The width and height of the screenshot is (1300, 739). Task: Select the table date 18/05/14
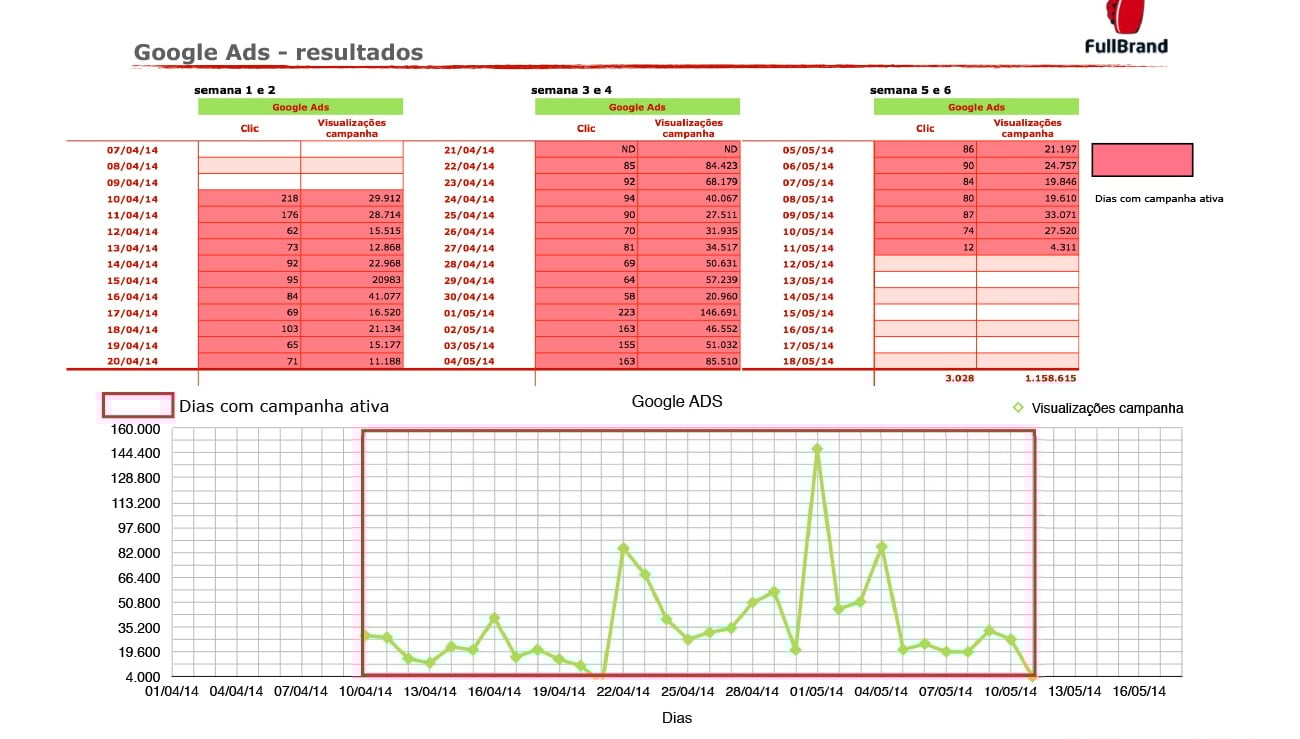coord(808,362)
